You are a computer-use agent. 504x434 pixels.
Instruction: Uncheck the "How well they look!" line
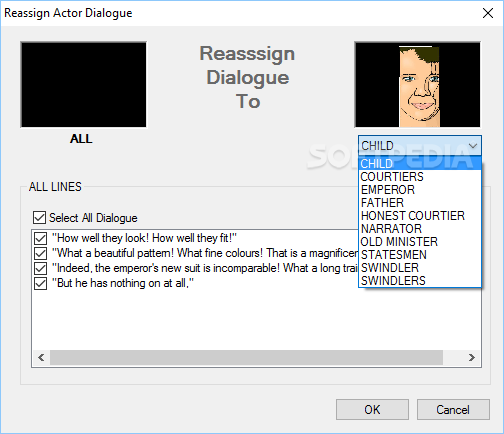point(40,238)
